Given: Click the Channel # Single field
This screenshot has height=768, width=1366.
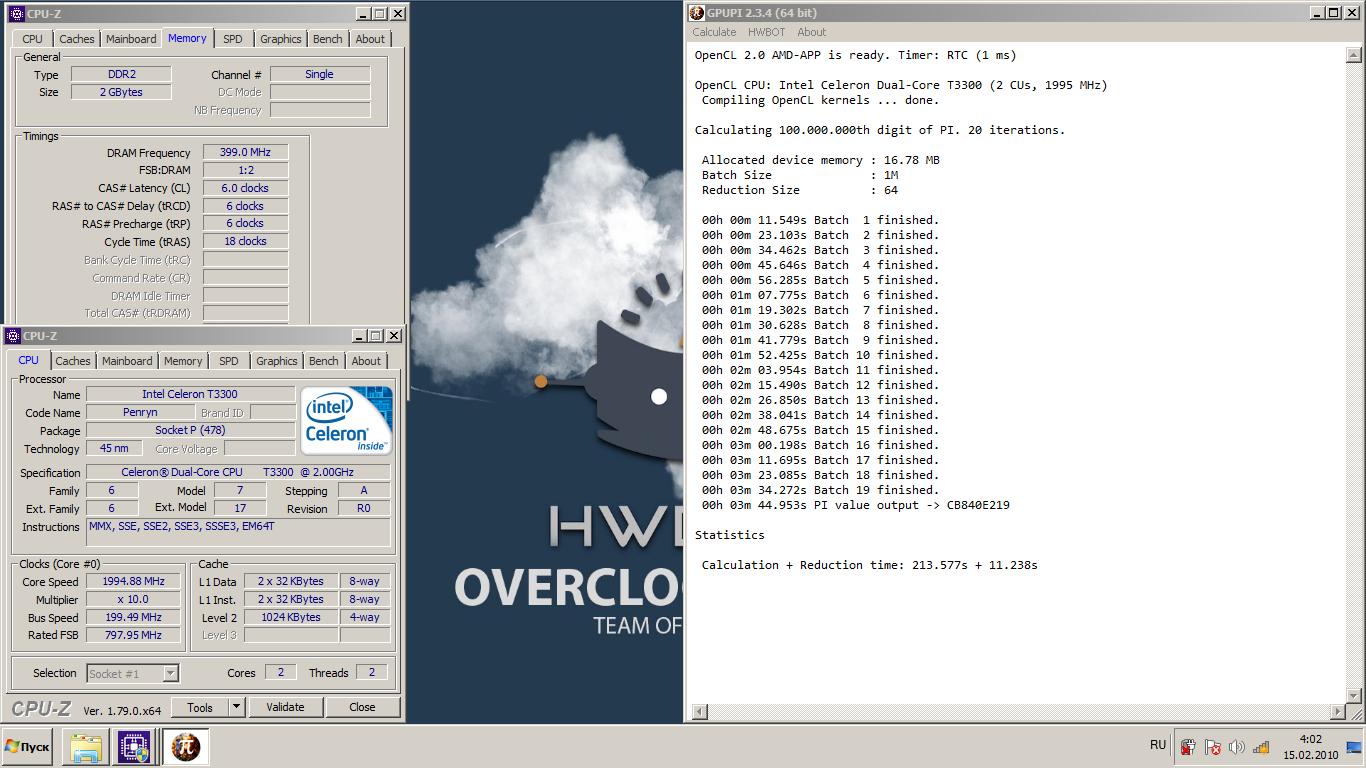Looking at the screenshot, I should [x=320, y=74].
